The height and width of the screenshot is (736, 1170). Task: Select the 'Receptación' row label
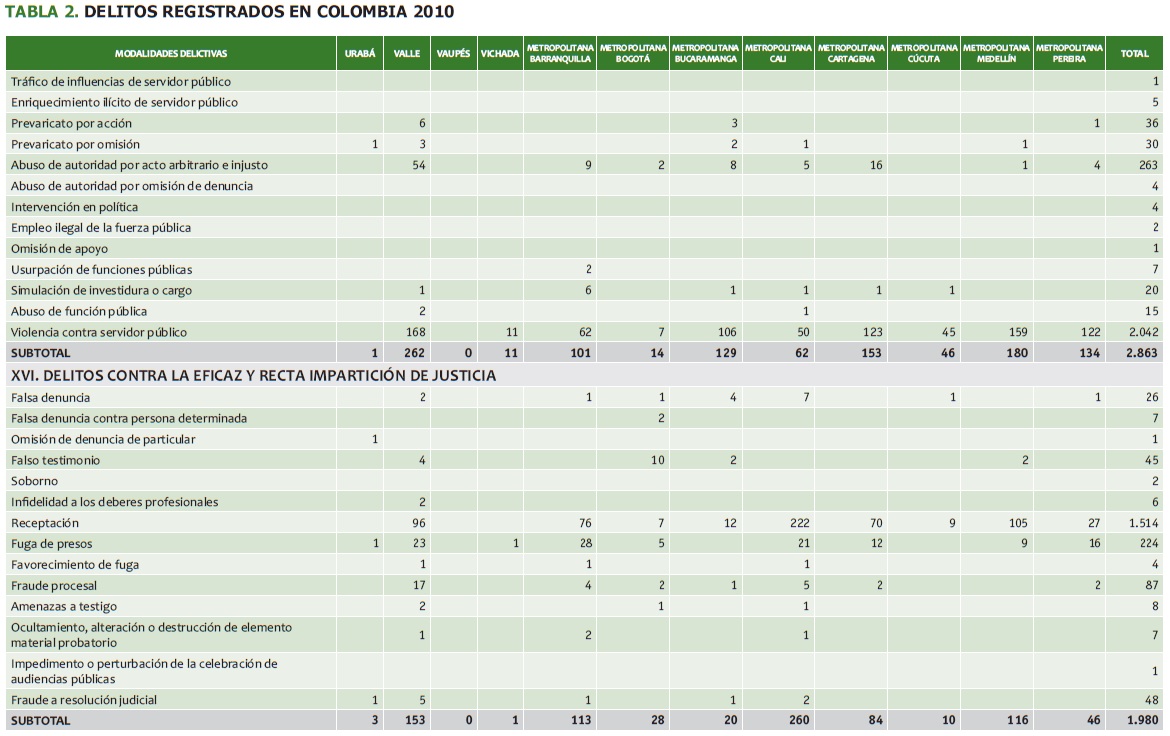(x=44, y=523)
